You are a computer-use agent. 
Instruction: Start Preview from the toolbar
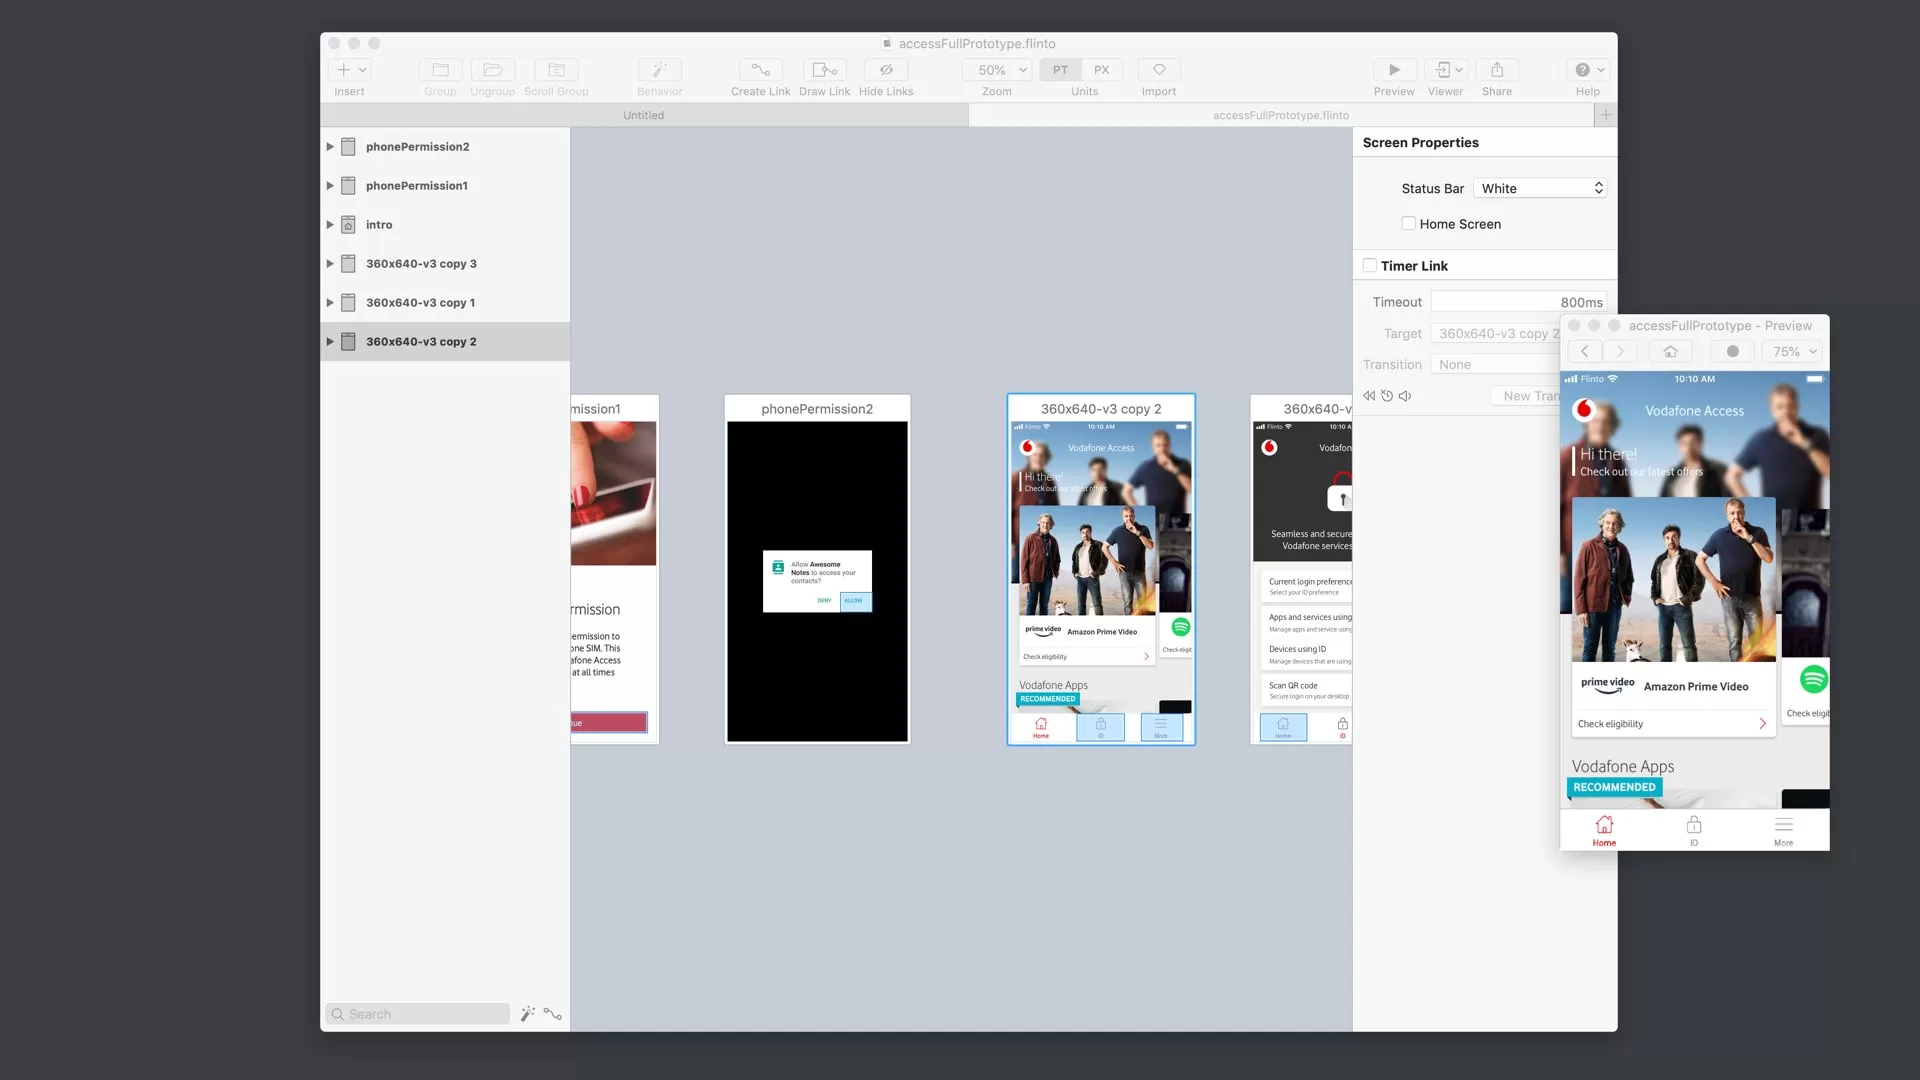(x=1393, y=70)
